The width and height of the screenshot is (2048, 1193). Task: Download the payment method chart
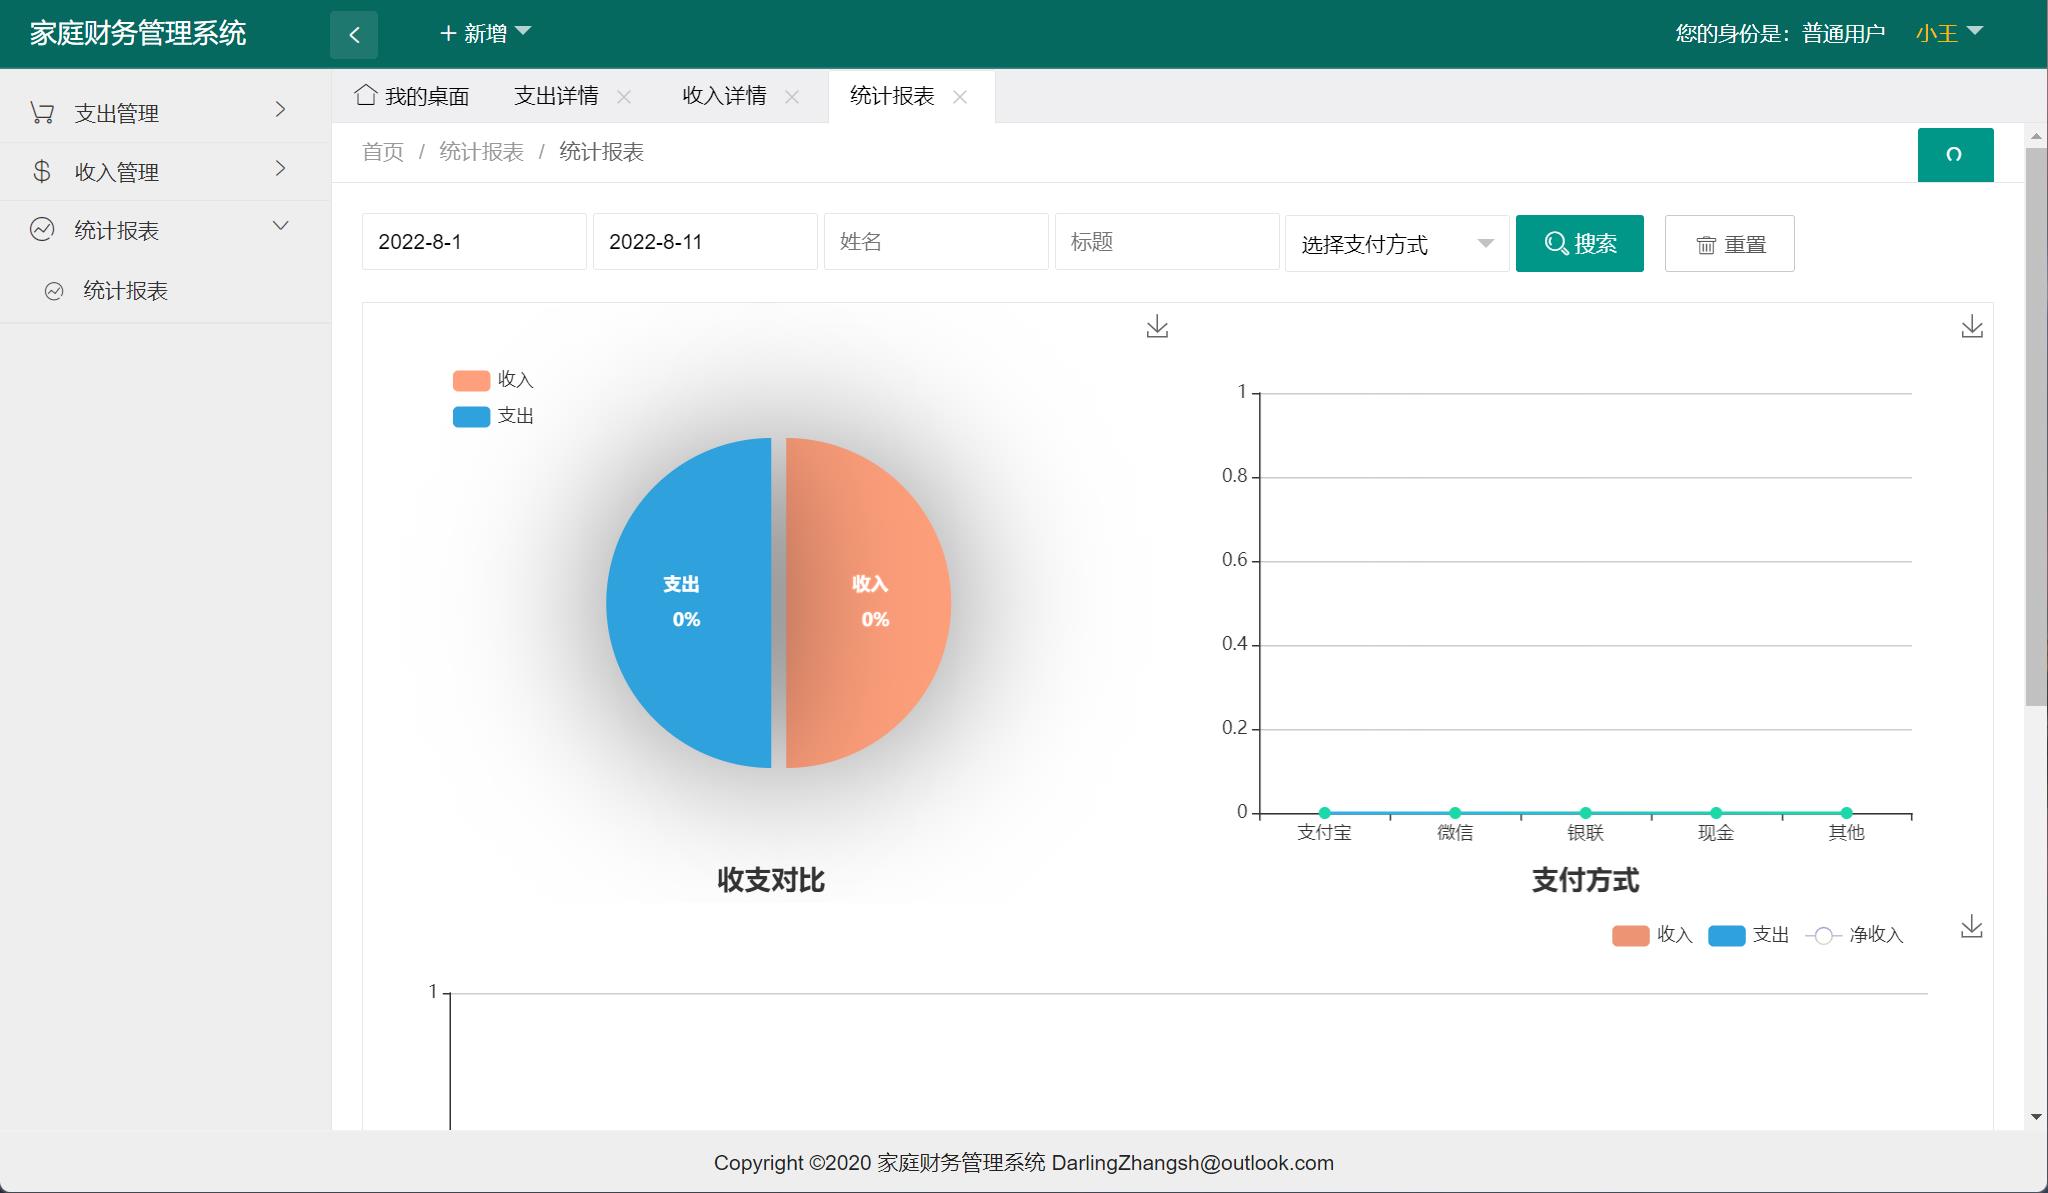click(1972, 326)
